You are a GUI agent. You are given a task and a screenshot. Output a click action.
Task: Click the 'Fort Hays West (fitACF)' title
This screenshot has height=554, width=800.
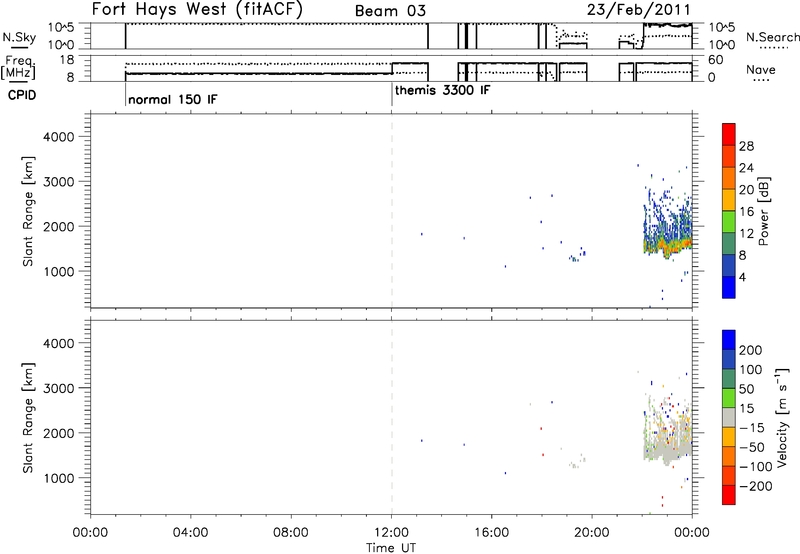[197, 9]
